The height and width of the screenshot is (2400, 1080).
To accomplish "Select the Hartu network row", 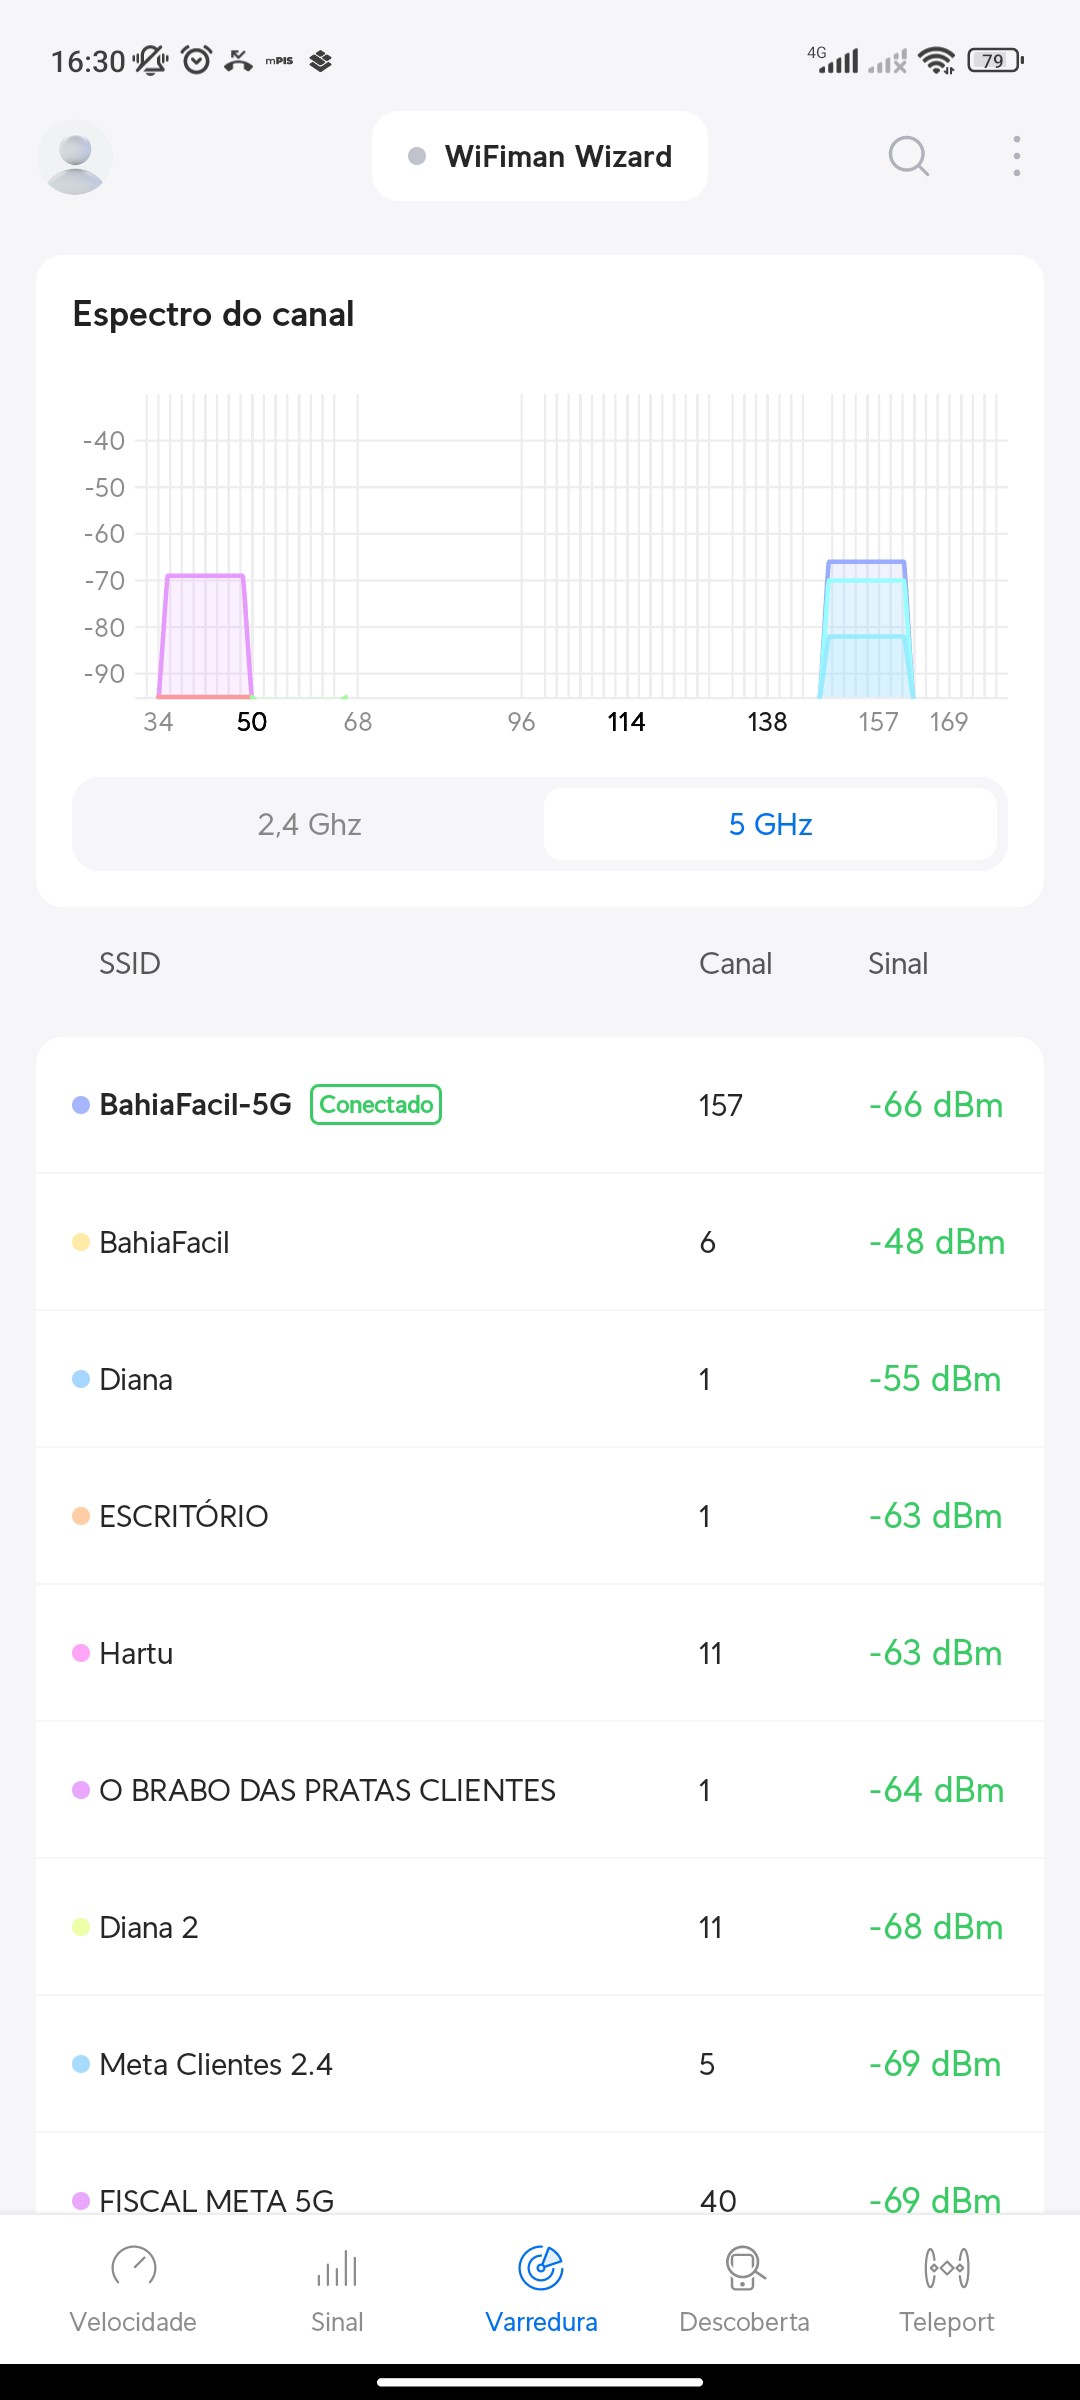I will click(x=540, y=1653).
